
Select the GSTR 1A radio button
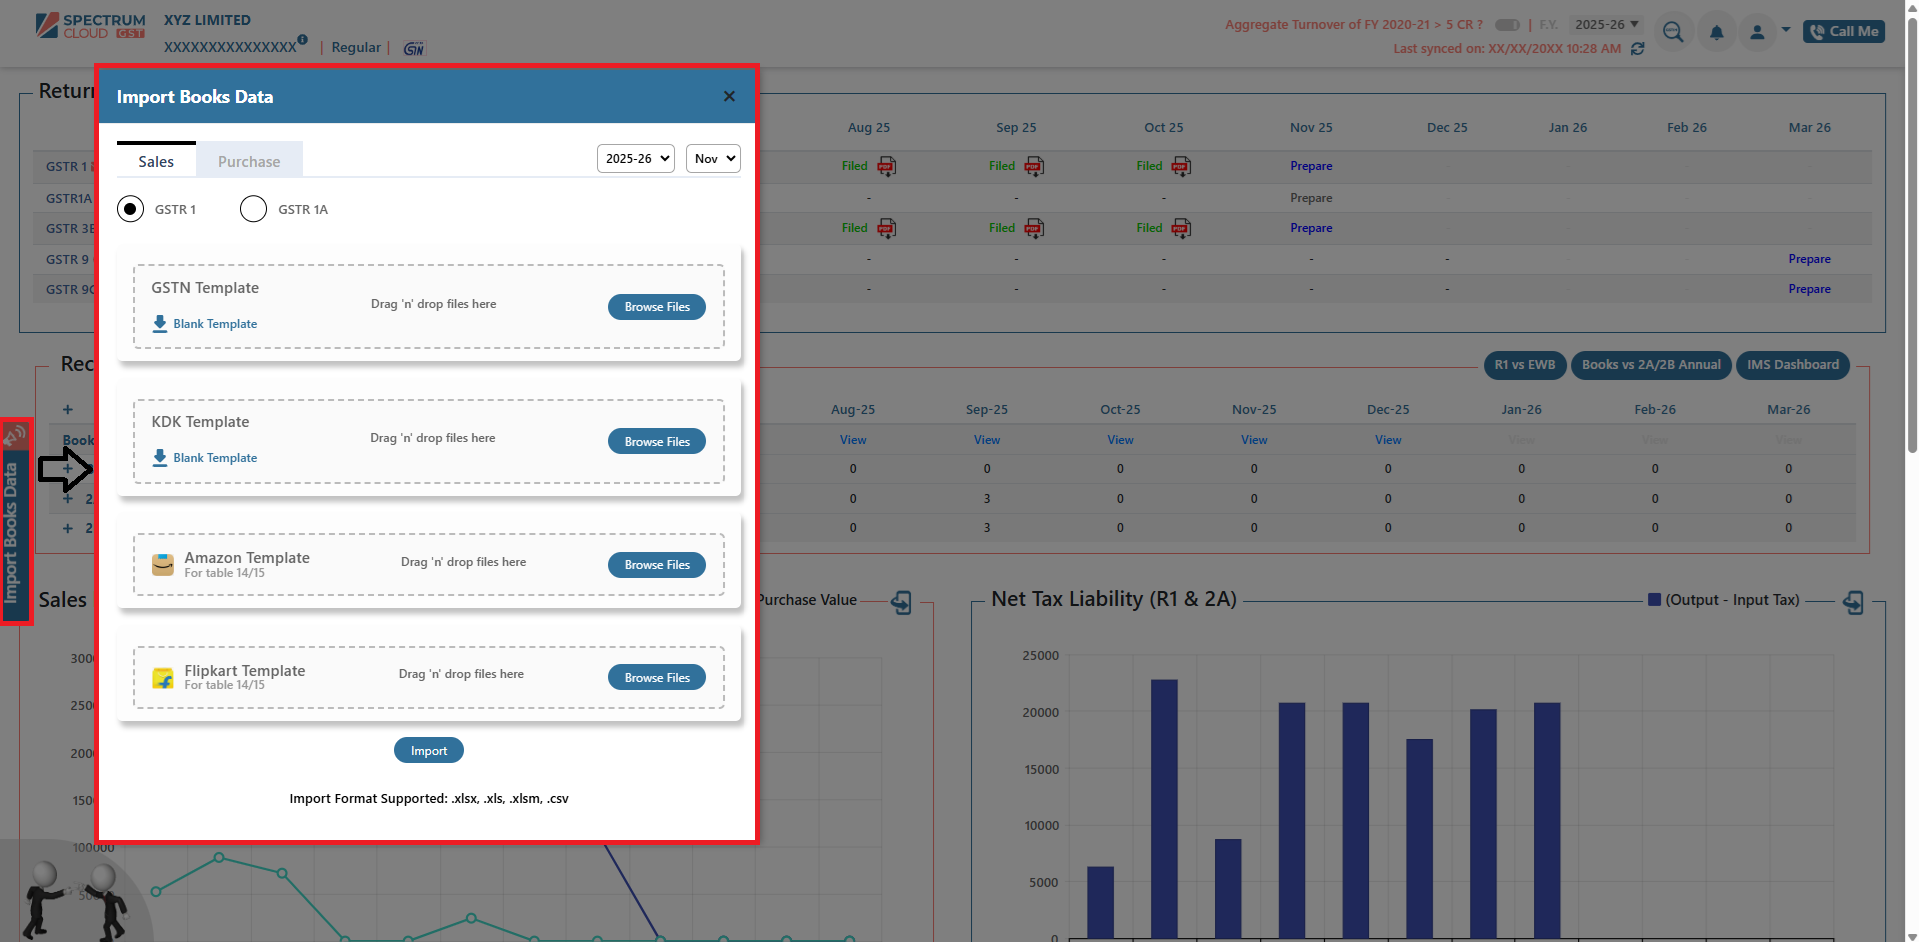point(253,209)
